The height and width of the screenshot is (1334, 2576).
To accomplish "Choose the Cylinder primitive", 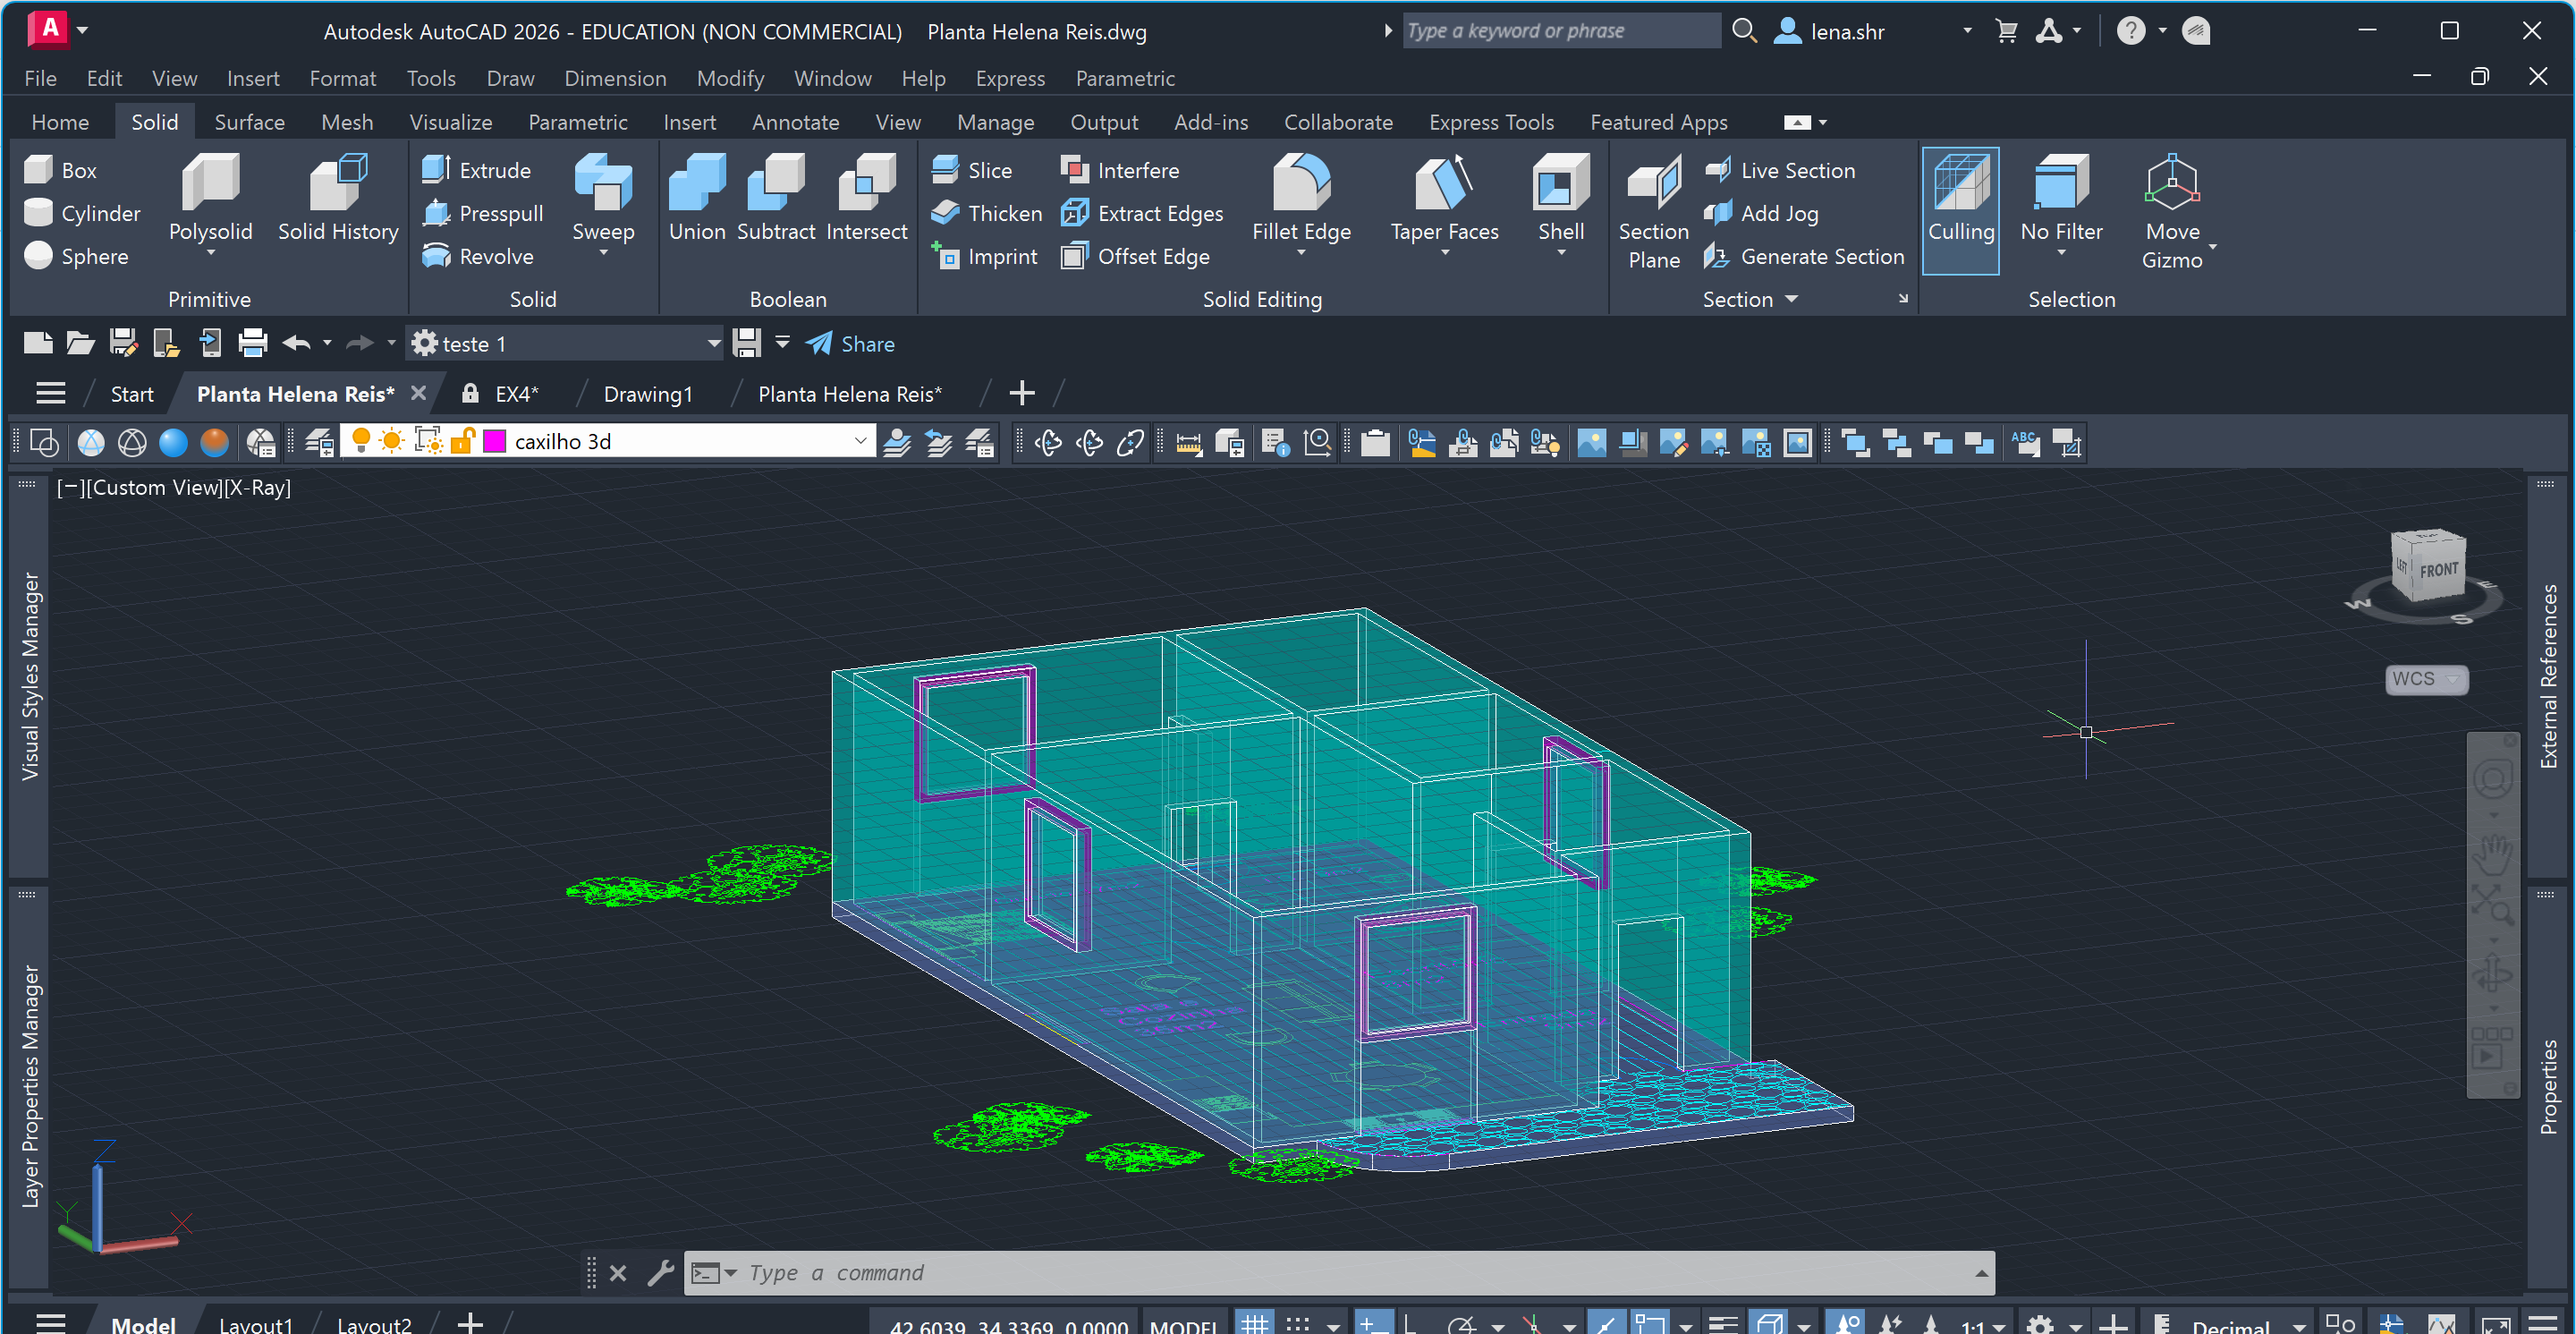I will tap(82, 213).
